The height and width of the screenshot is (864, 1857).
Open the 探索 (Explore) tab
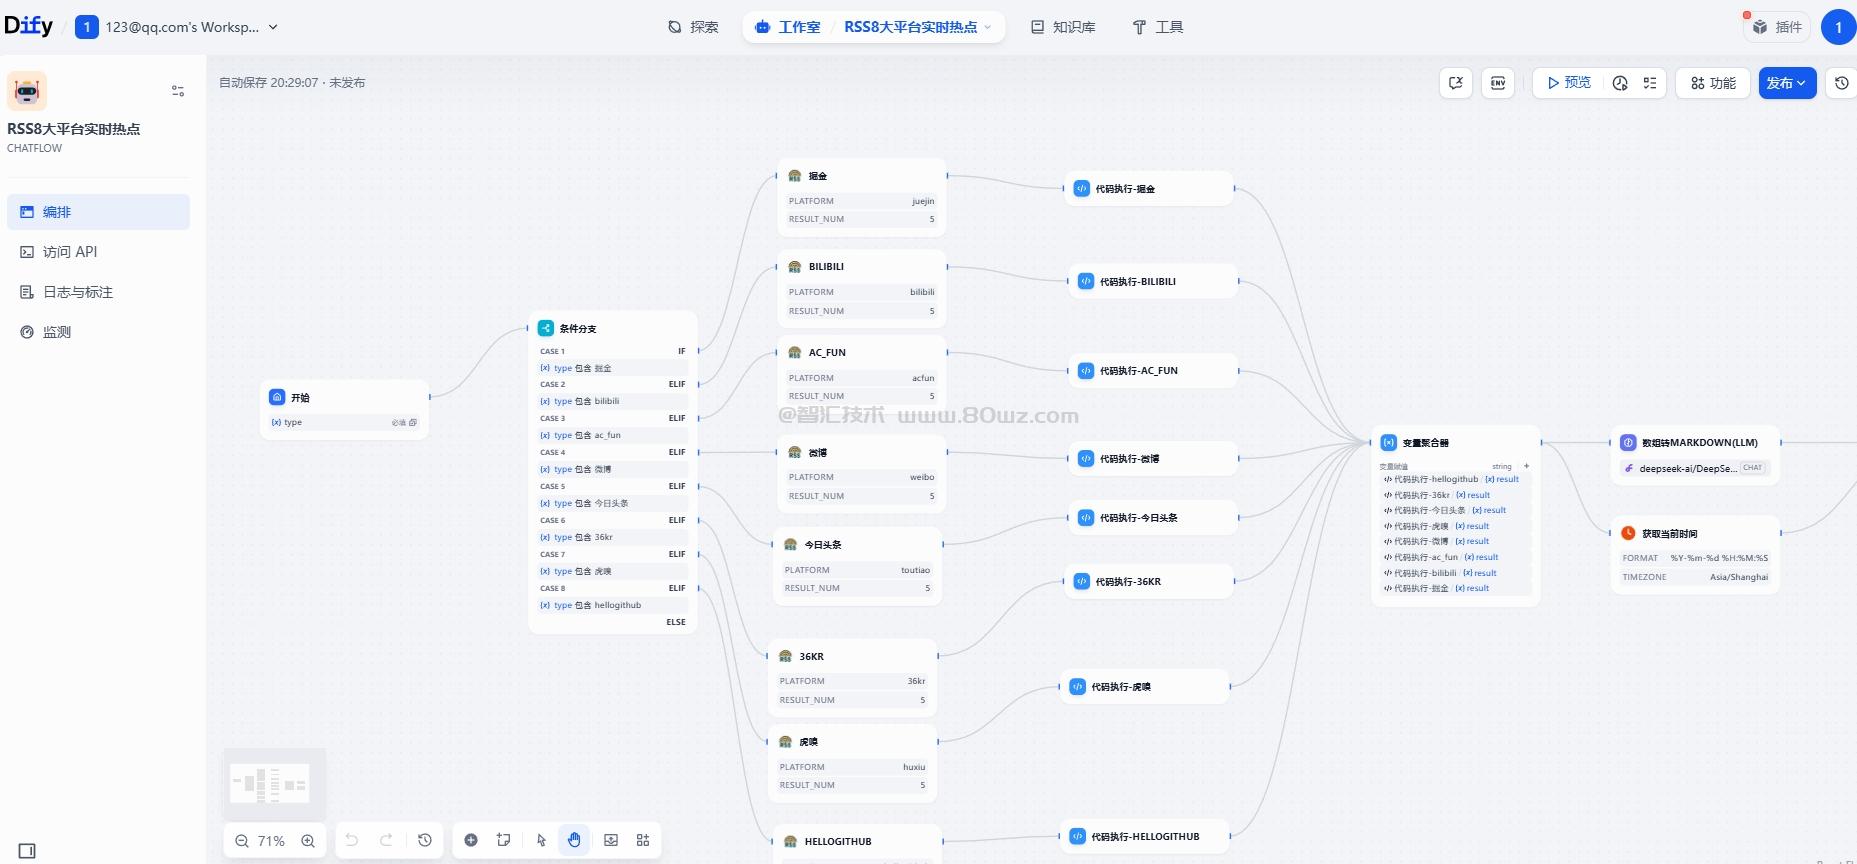(x=693, y=27)
